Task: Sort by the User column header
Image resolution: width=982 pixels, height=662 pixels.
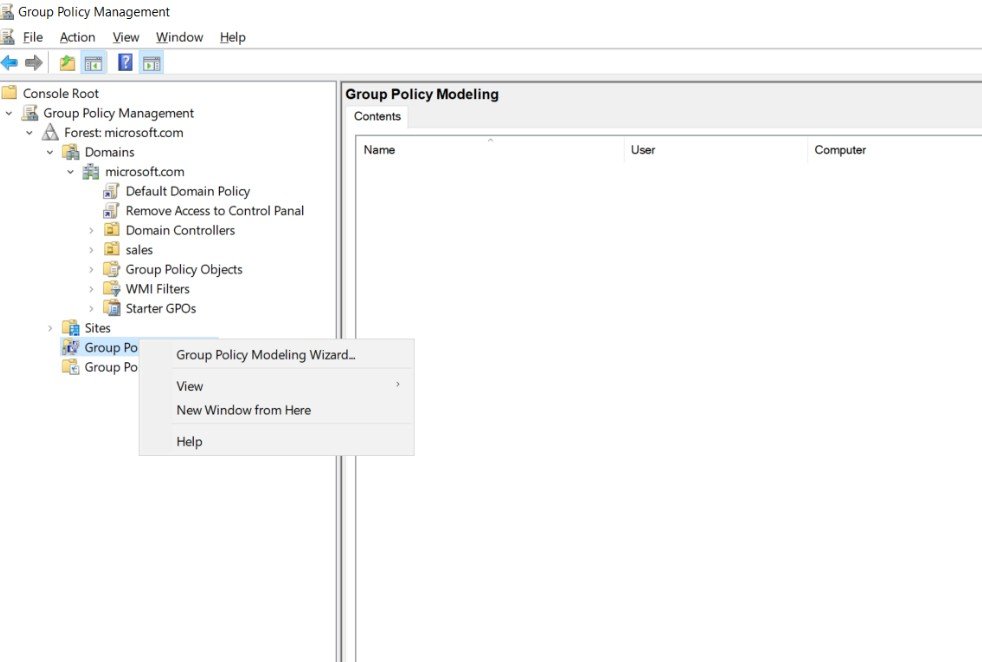Action: 716,150
